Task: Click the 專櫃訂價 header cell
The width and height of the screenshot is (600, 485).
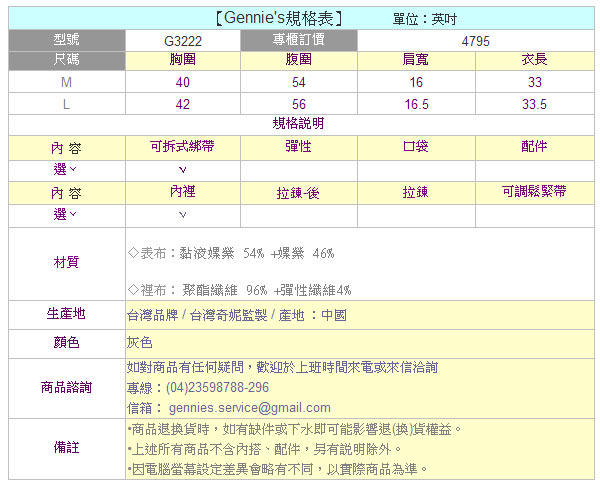Action: pyautogui.click(x=298, y=40)
